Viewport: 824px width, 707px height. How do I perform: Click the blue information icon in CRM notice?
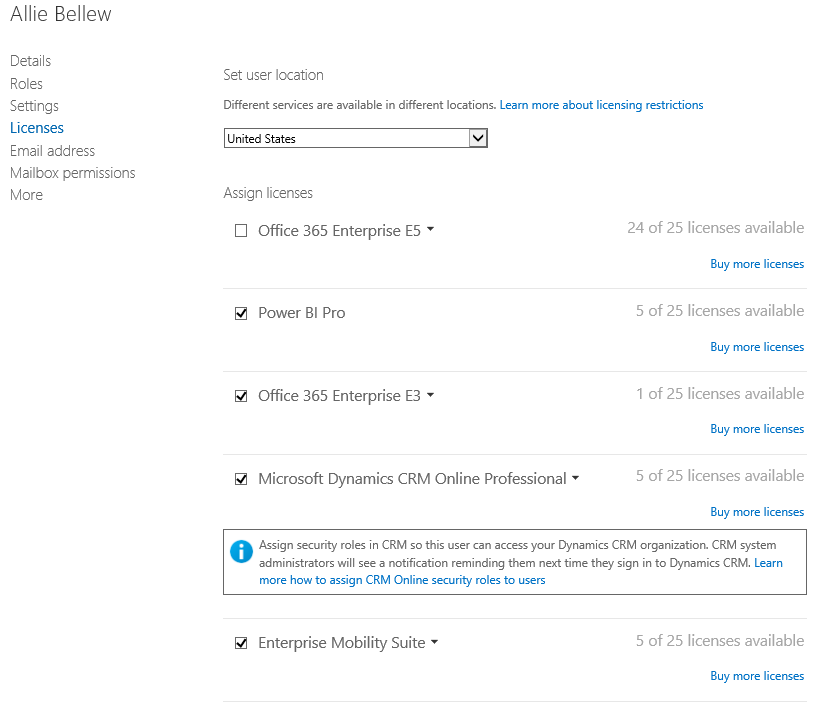(x=241, y=551)
